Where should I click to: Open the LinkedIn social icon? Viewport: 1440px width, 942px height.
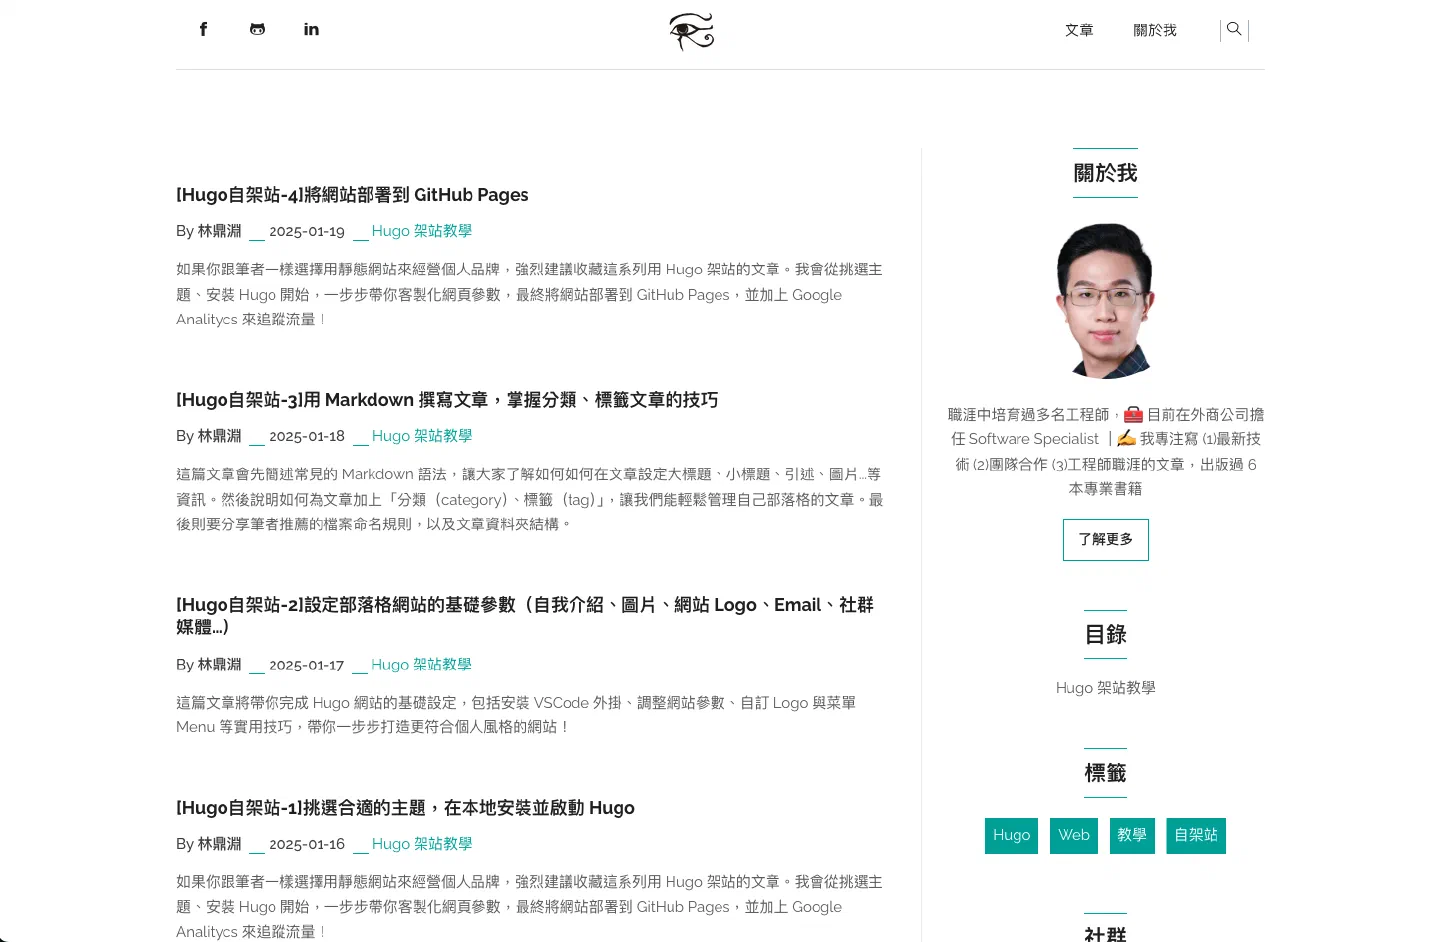point(311,29)
